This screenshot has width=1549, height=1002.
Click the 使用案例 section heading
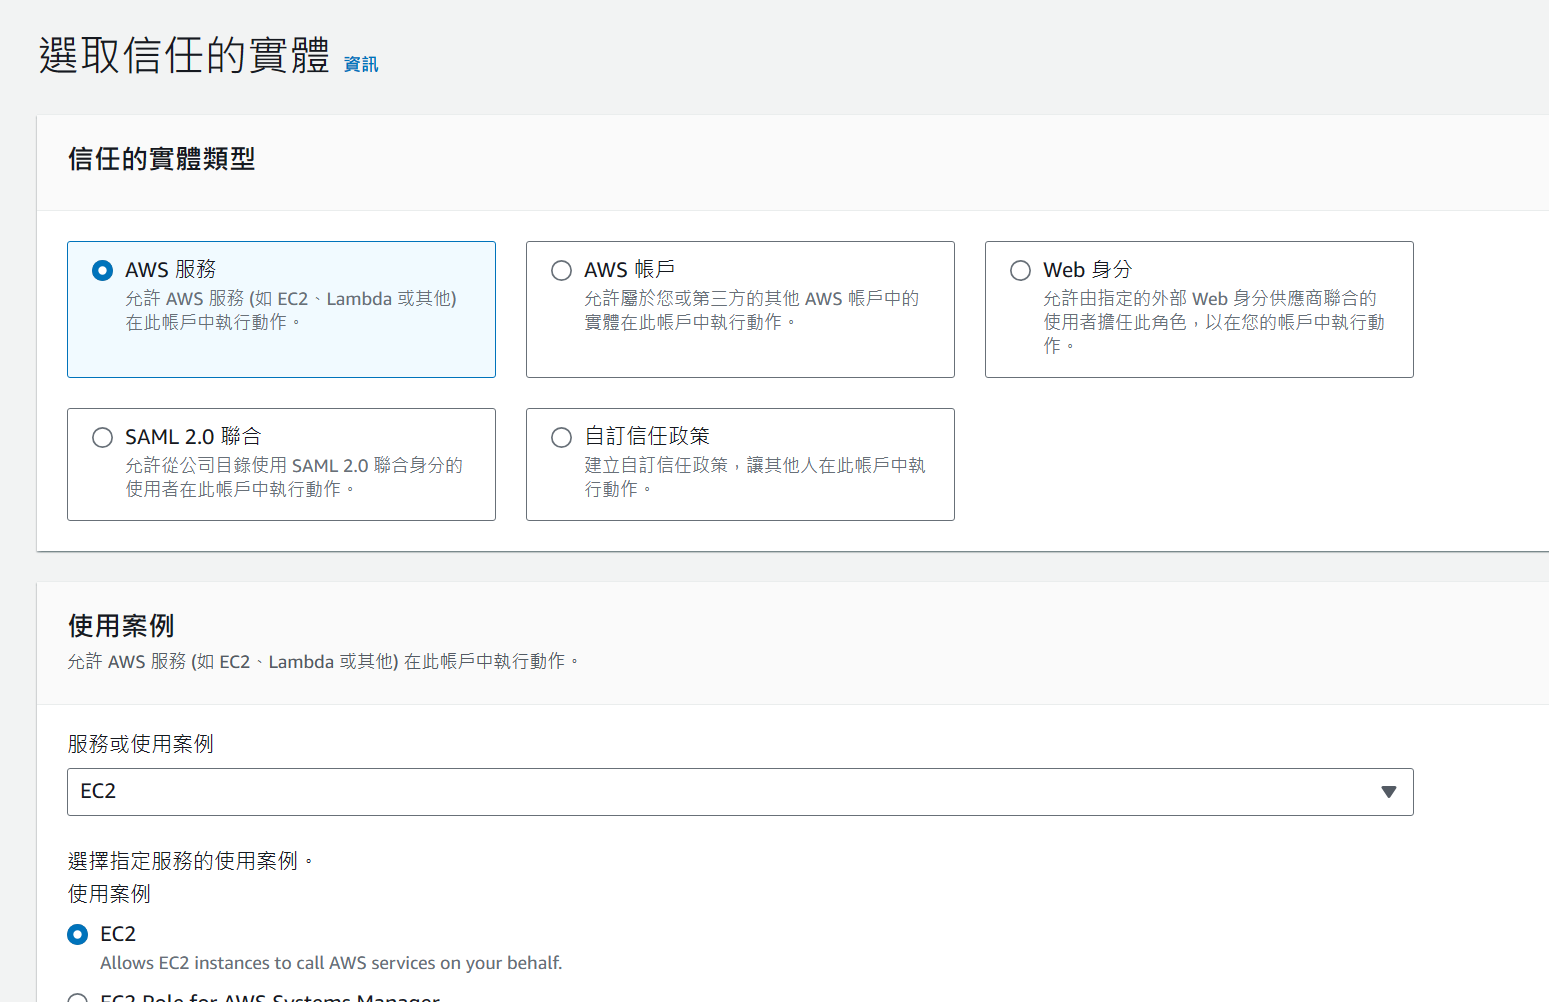(x=121, y=626)
